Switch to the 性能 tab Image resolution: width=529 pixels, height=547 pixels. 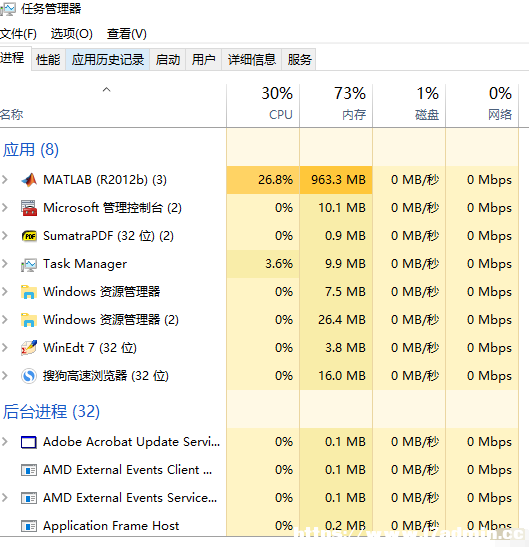click(x=48, y=60)
